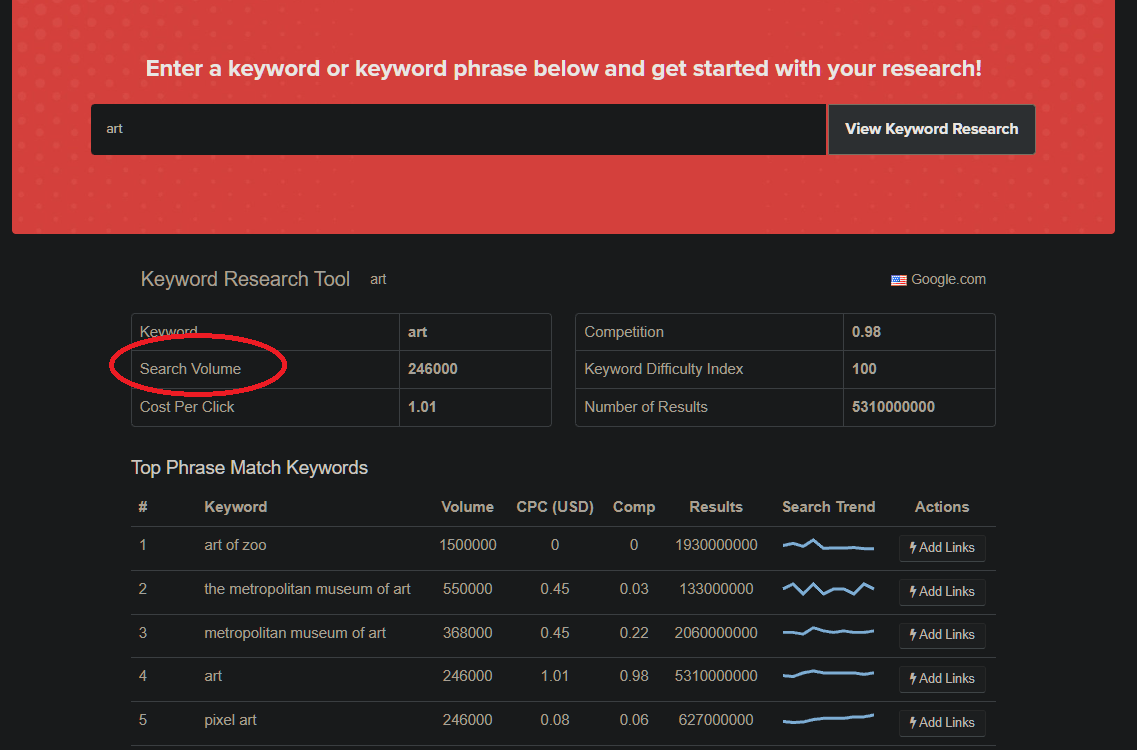Viewport: 1137px width, 750px height.
Task: Click View Keyword Research button
Action: [932, 129]
